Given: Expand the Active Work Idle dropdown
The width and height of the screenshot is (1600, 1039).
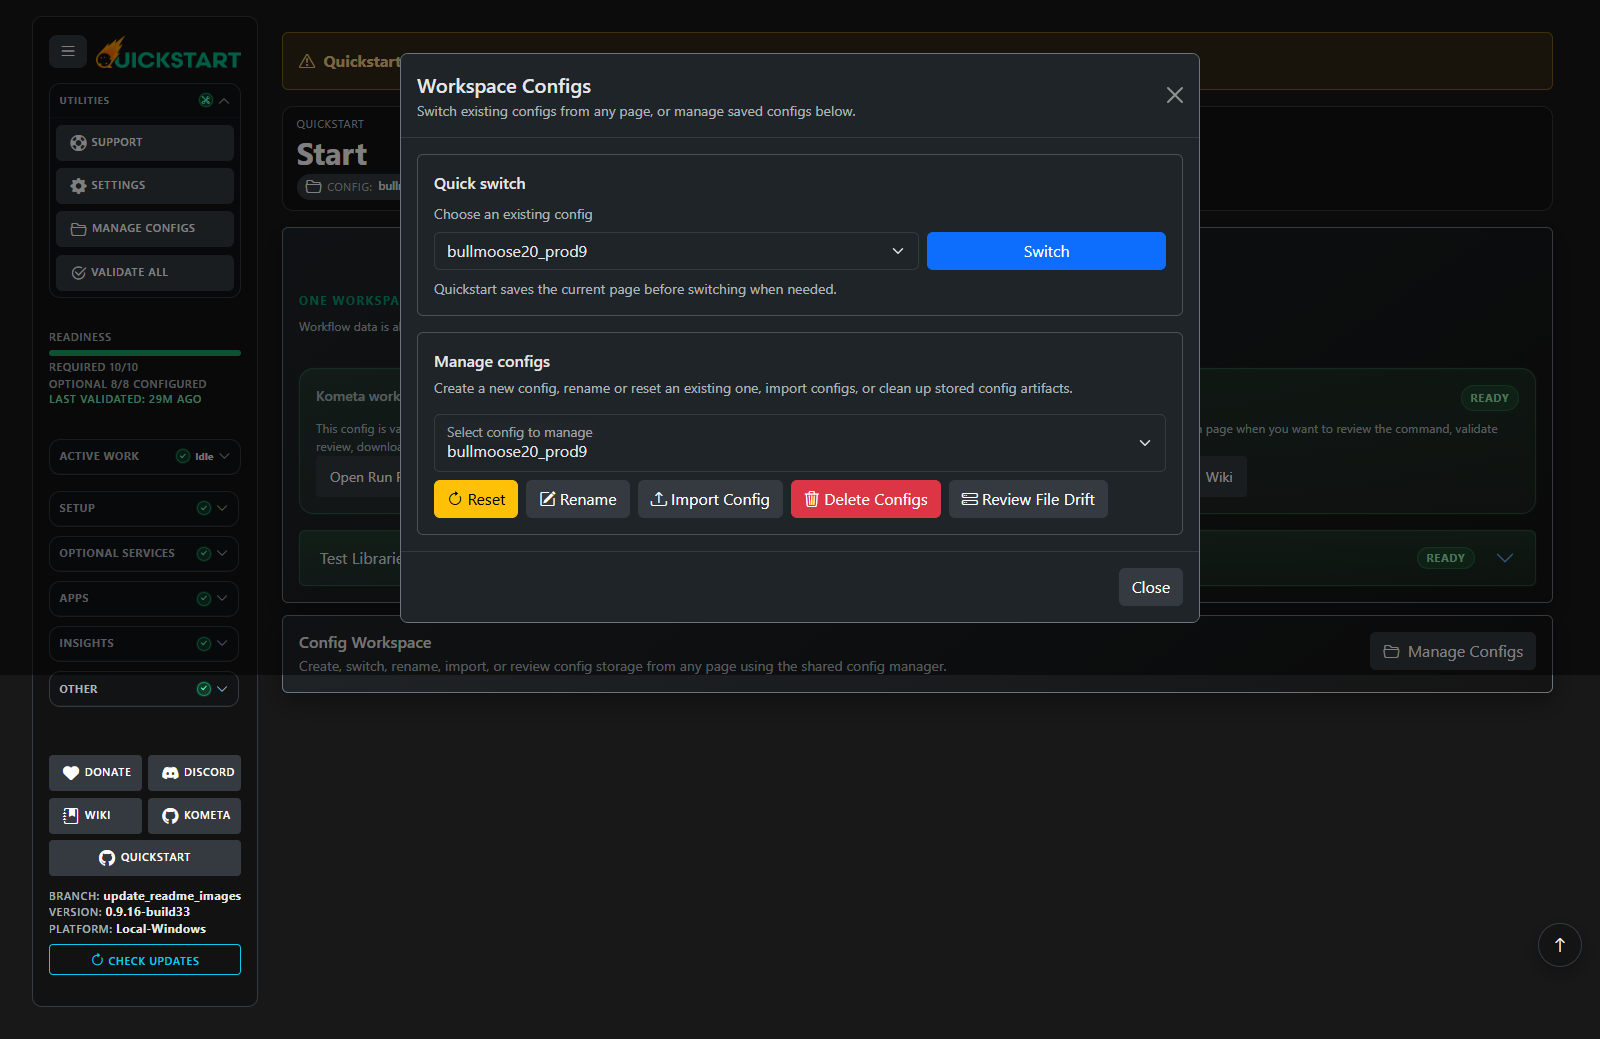Looking at the screenshot, I should (x=145, y=457).
